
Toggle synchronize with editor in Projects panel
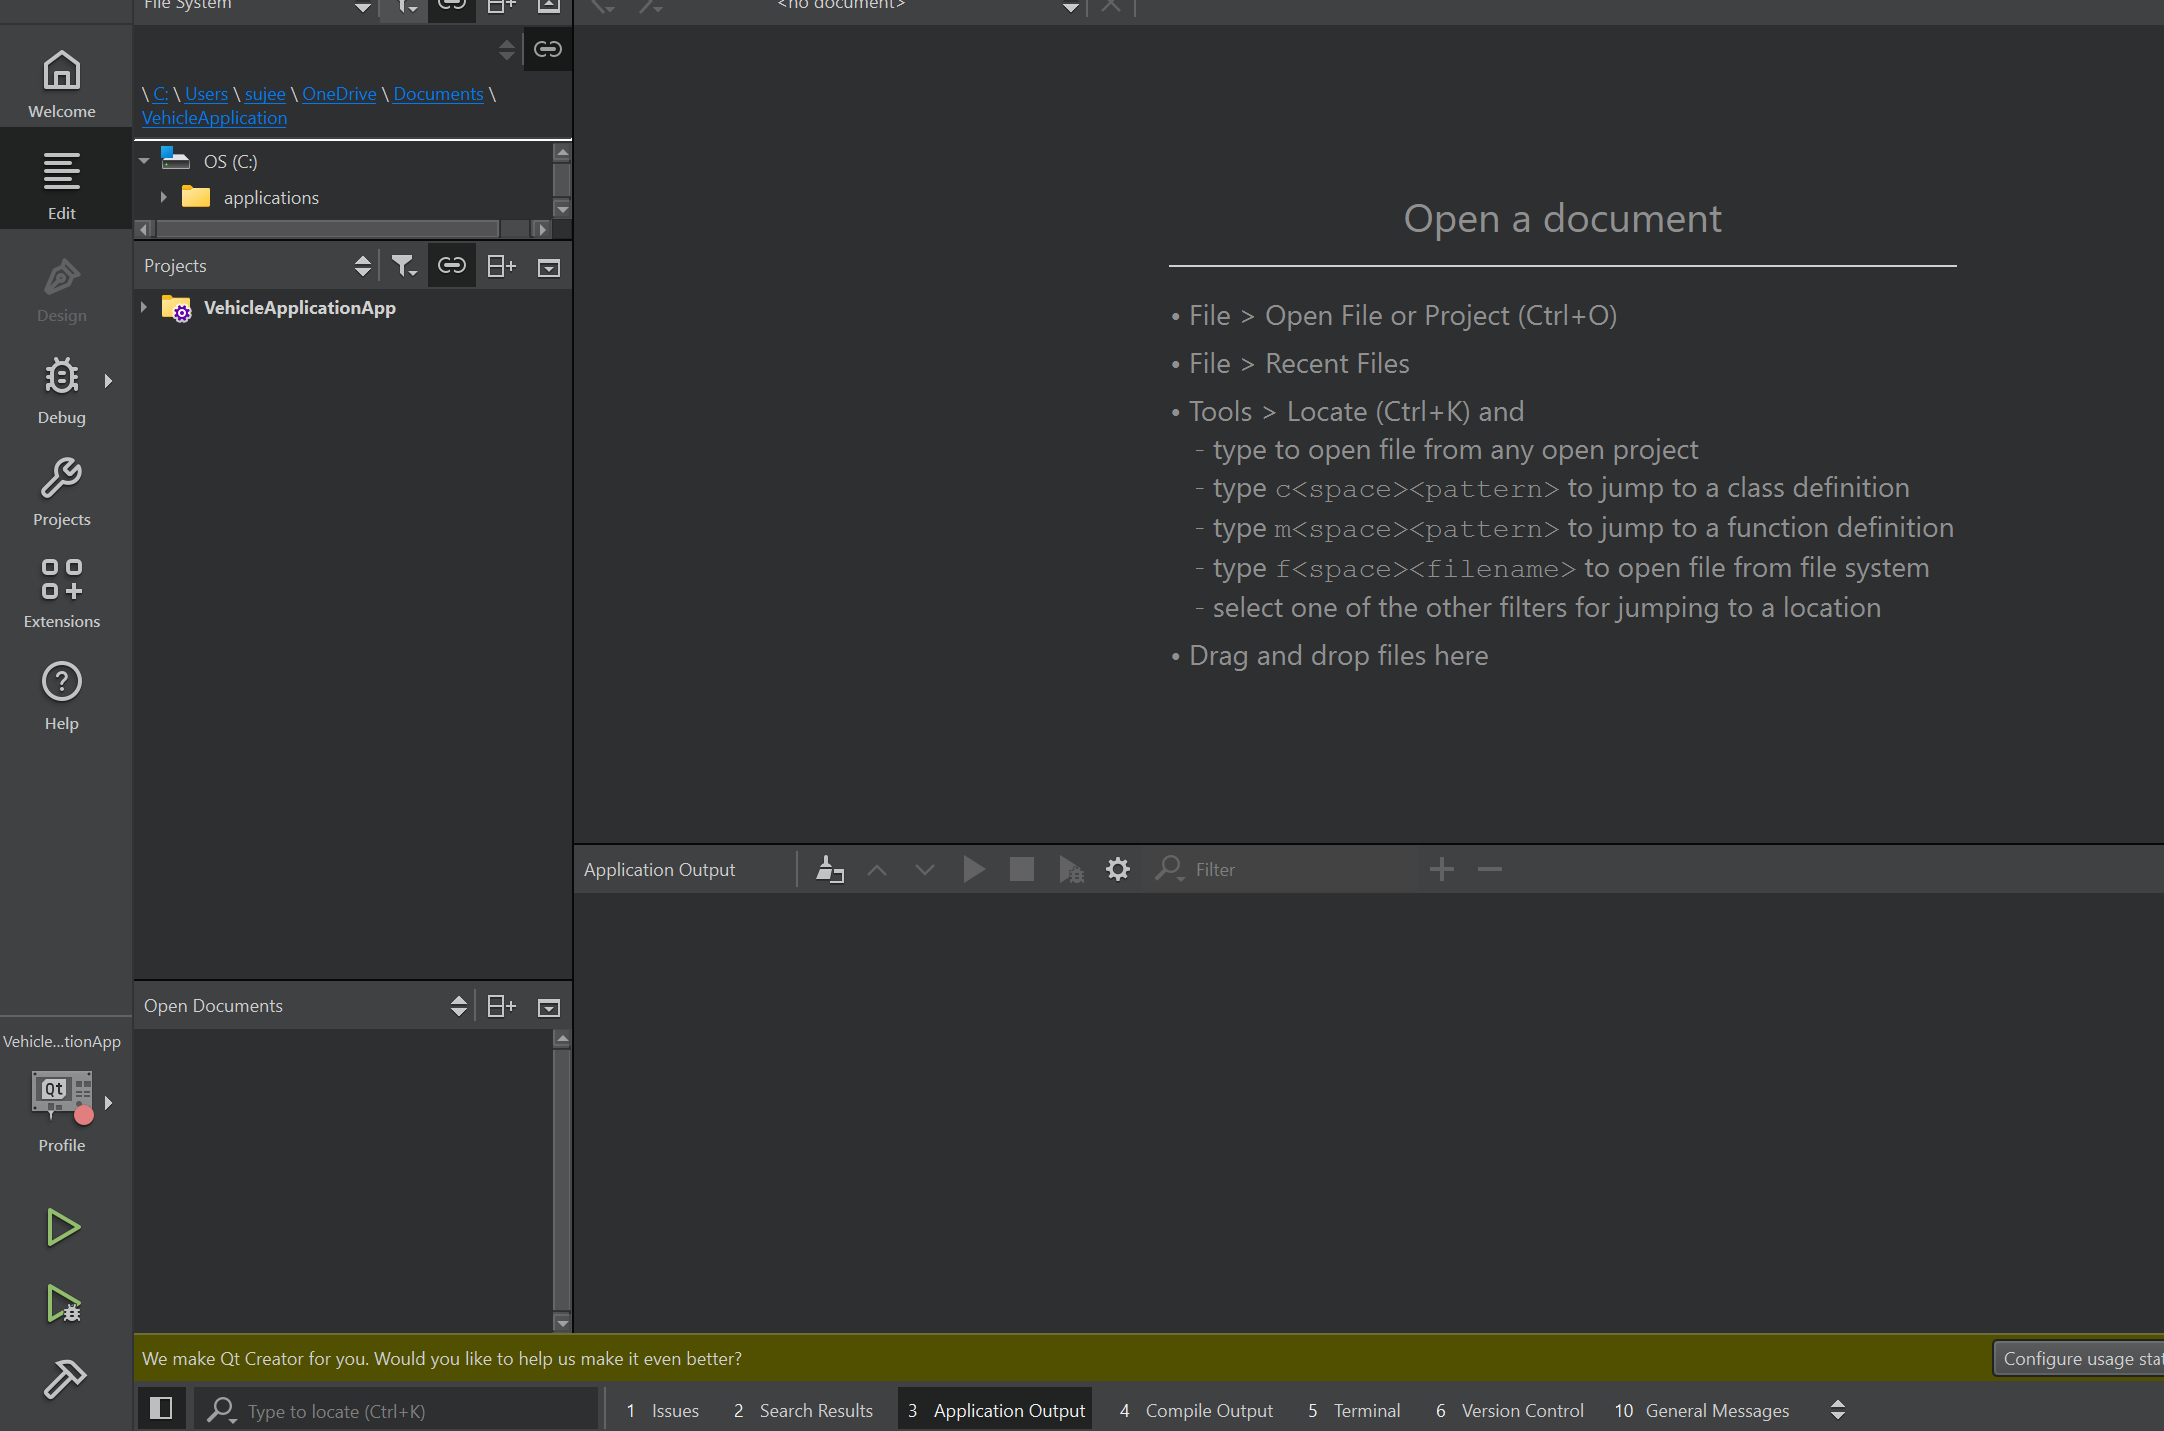452,266
